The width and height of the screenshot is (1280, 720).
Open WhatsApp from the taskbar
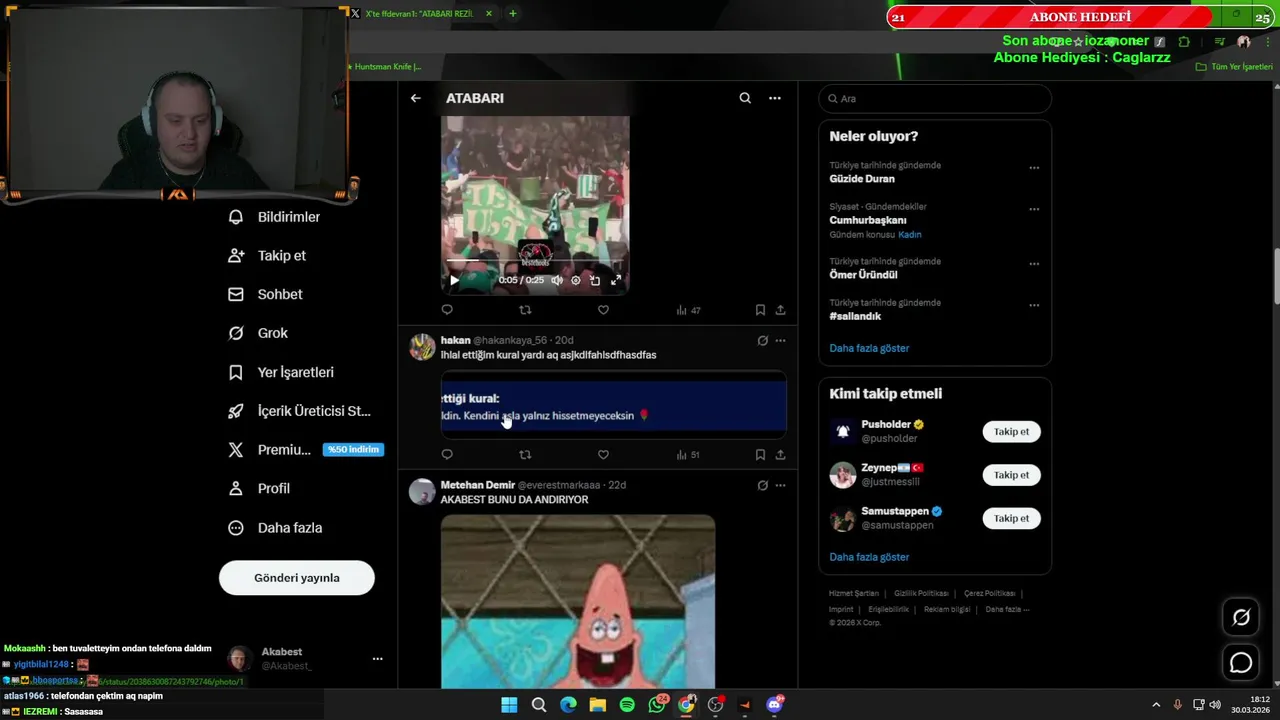click(657, 705)
